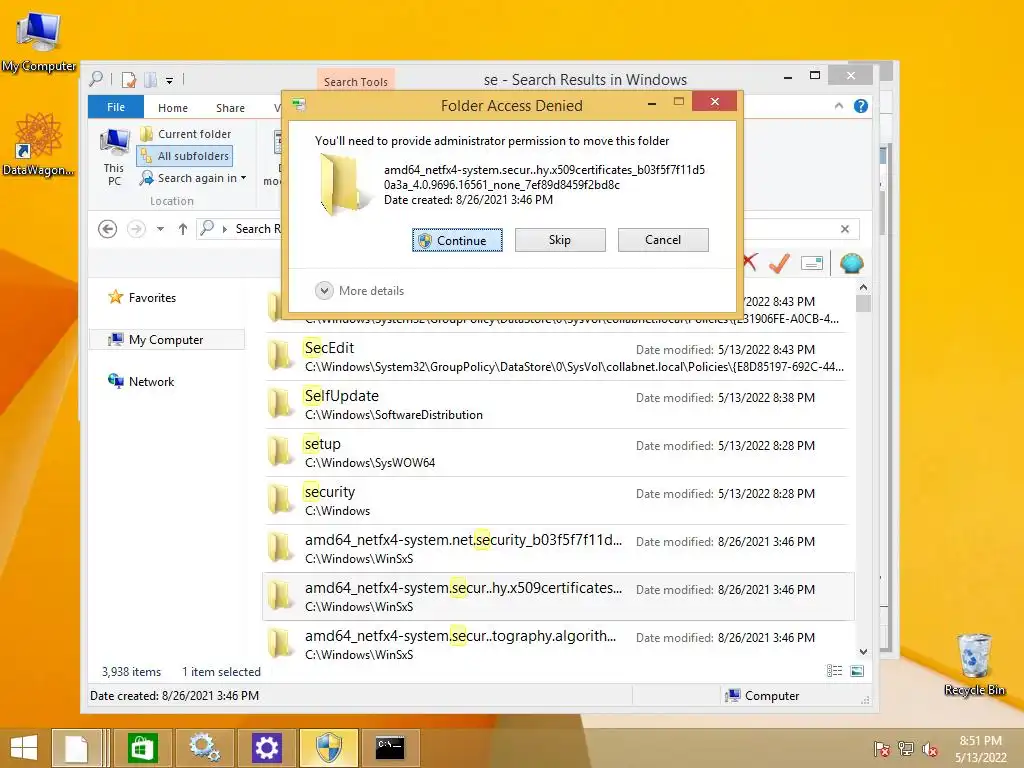Click the card layout toolbar icon
The height and width of the screenshot is (768, 1024).
[812, 263]
